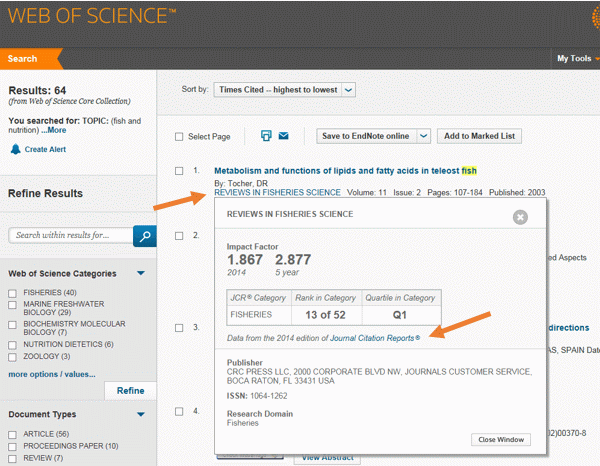Viewport: 600px width, 466px height.
Task: Tick the ZOOLOGY (3) checkbox
Action: tap(12, 357)
